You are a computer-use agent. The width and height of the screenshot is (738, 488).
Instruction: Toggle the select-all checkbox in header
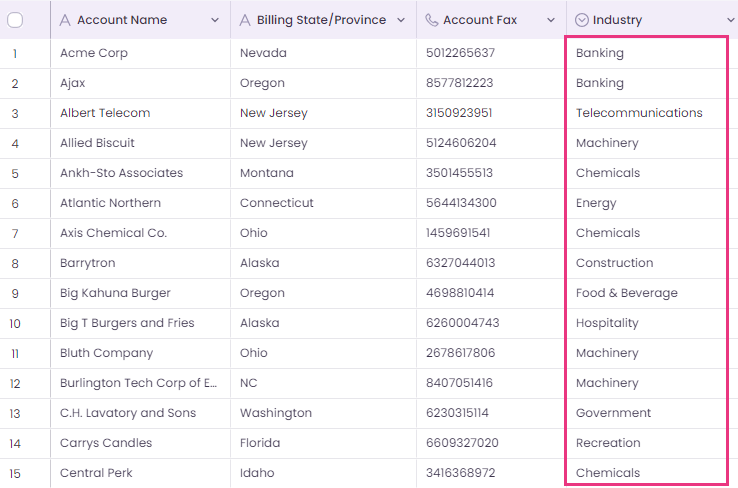tap(15, 20)
